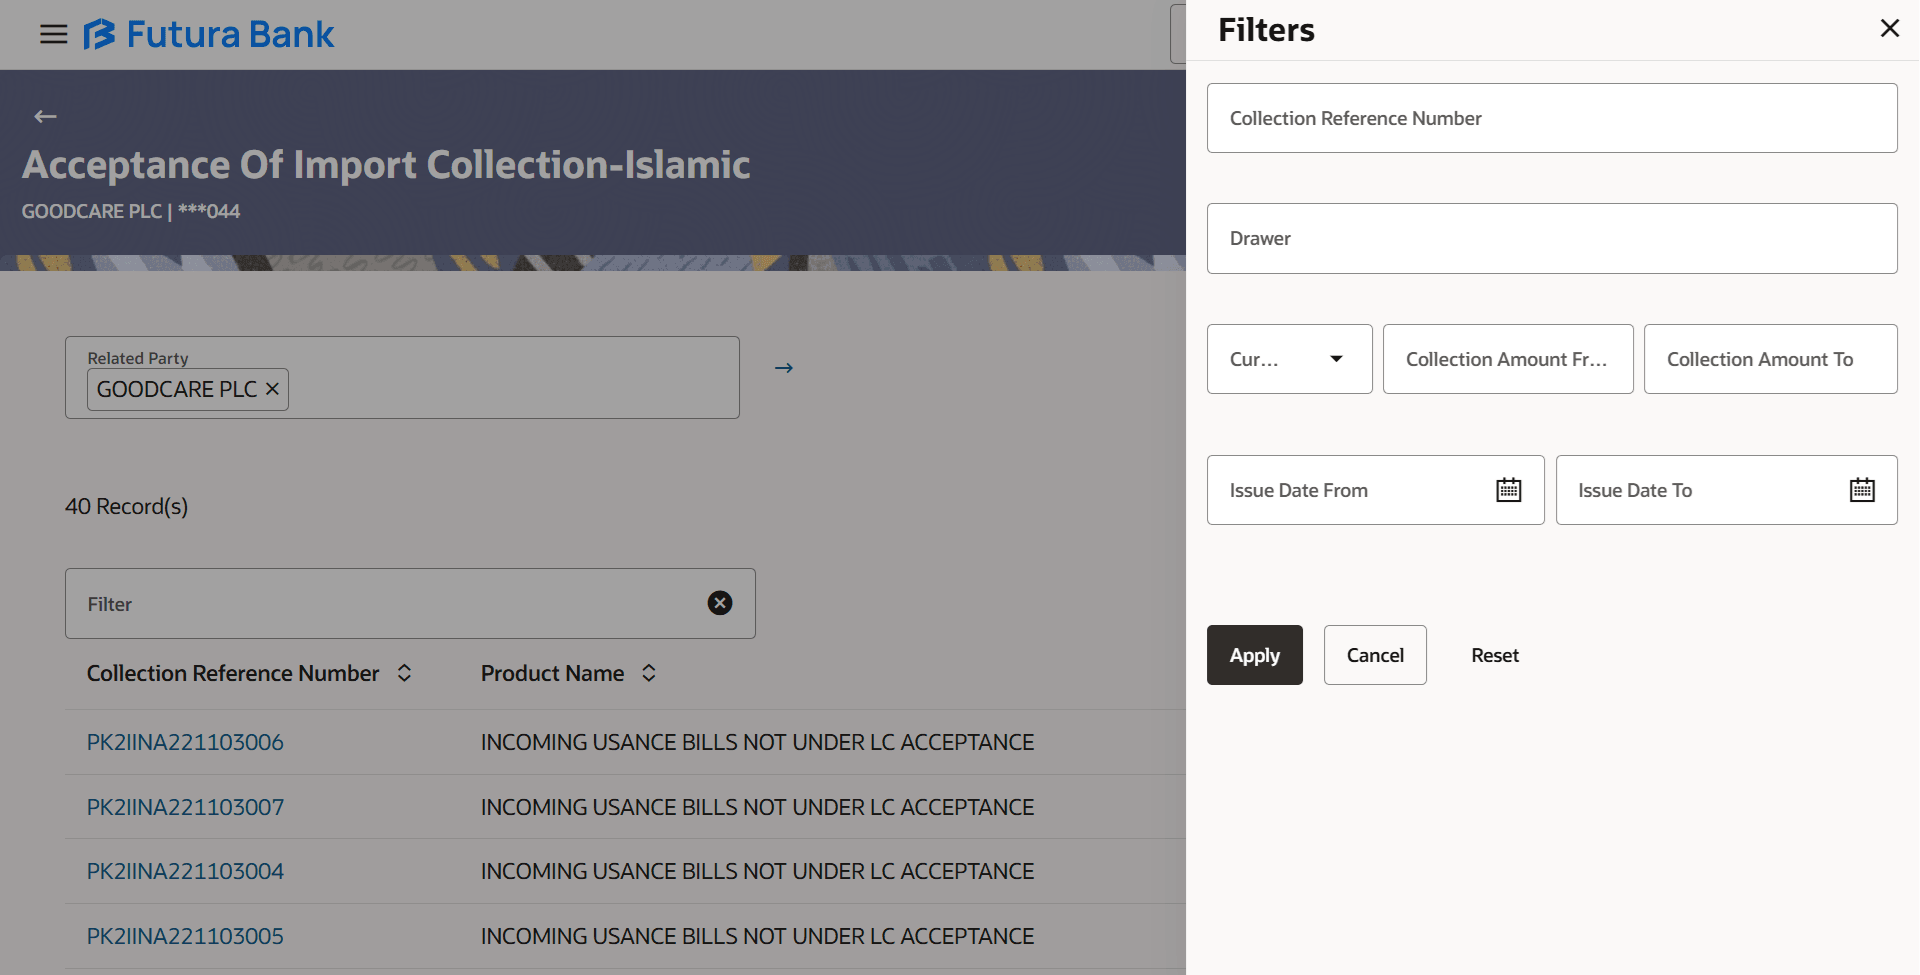Click the Collection Reference Number filter input
The width and height of the screenshot is (1920, 975).
click(x=1552, y=118)
